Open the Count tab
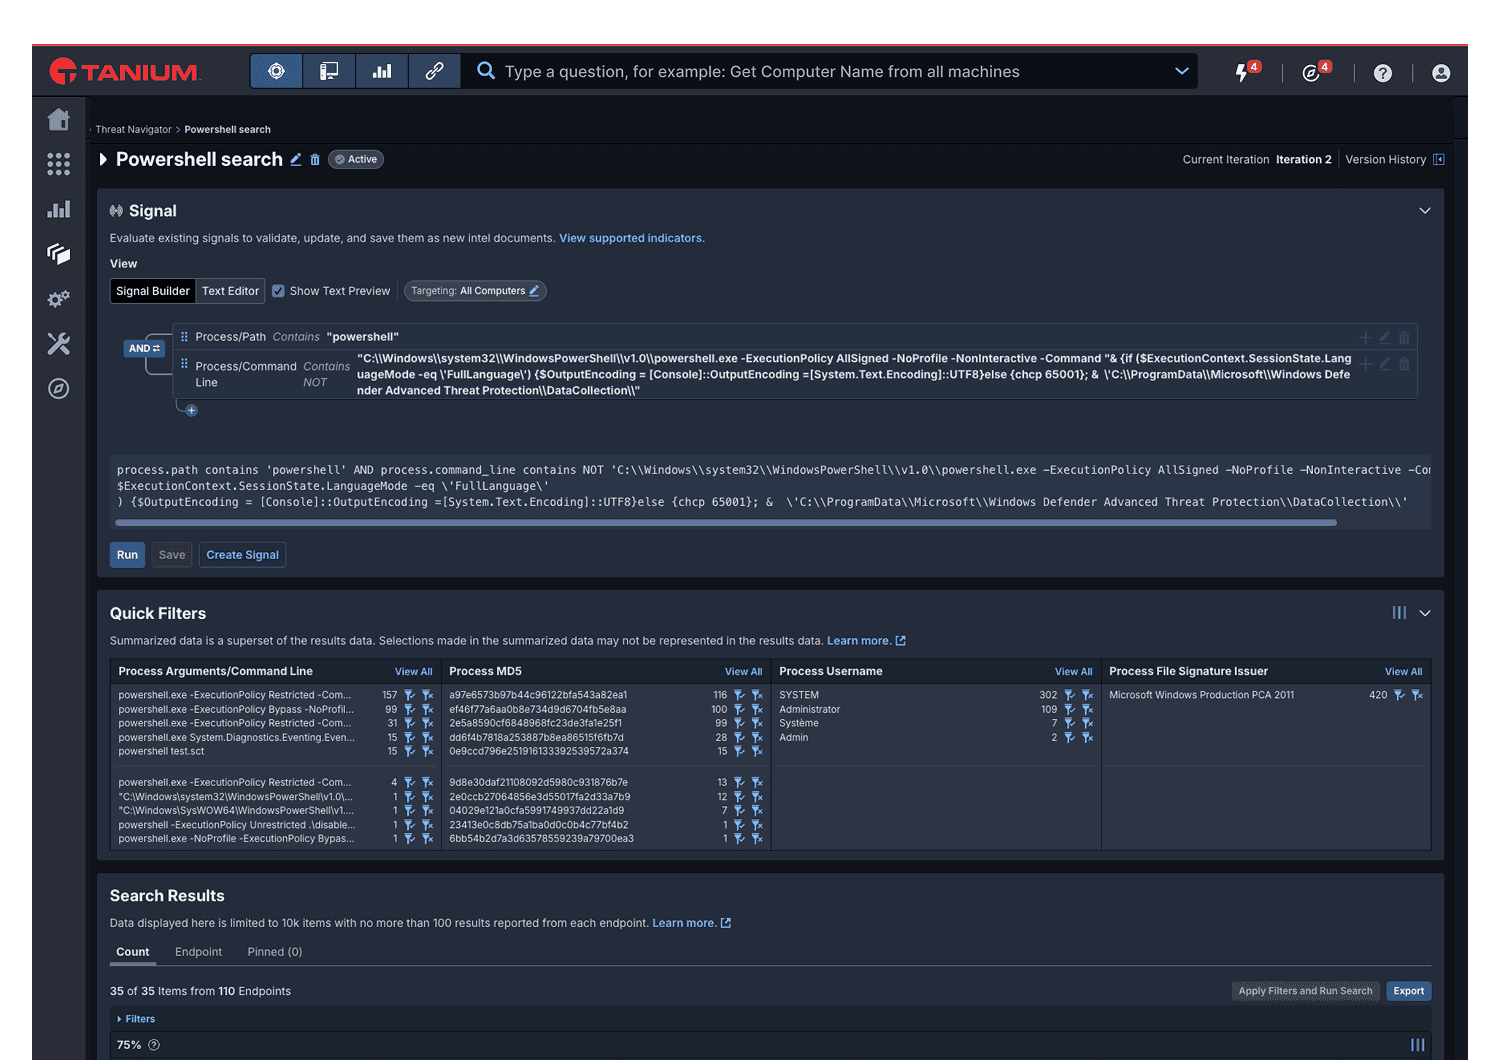1500x1060 pixels. [132, 952]
